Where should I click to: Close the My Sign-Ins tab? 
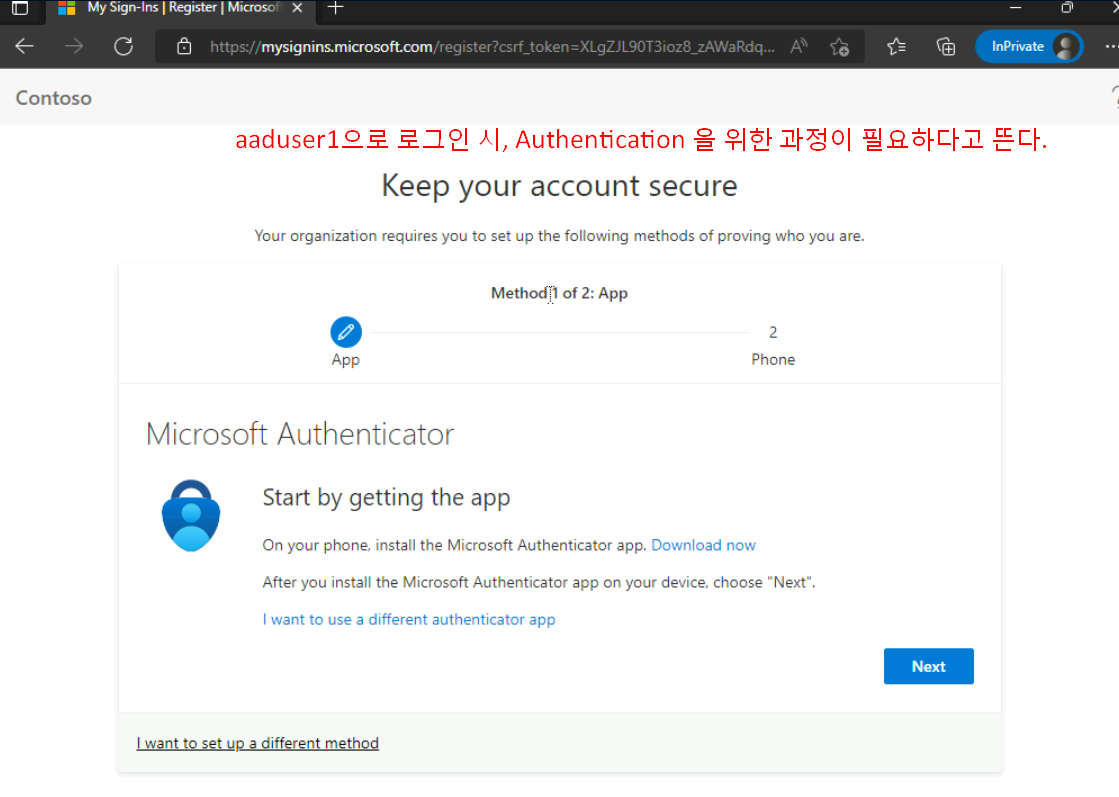coord(298,8)
